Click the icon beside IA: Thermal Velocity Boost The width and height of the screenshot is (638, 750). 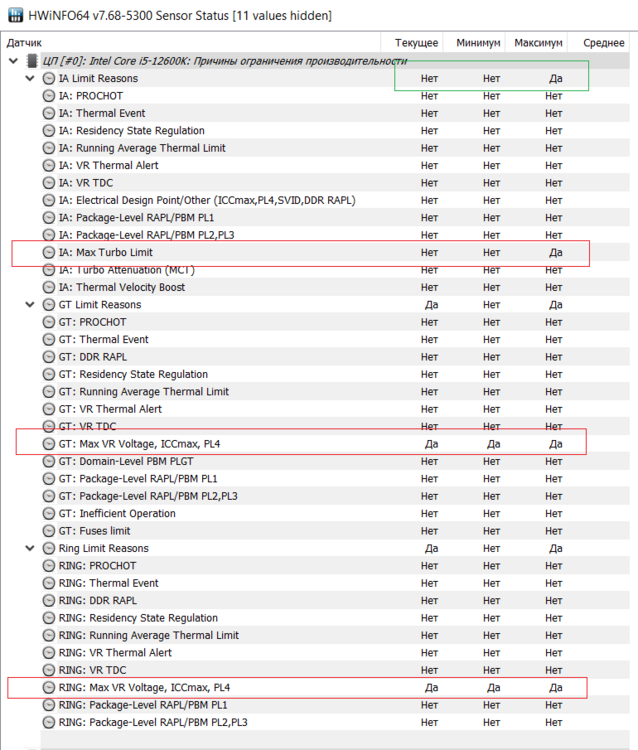(x=49, y=287)
